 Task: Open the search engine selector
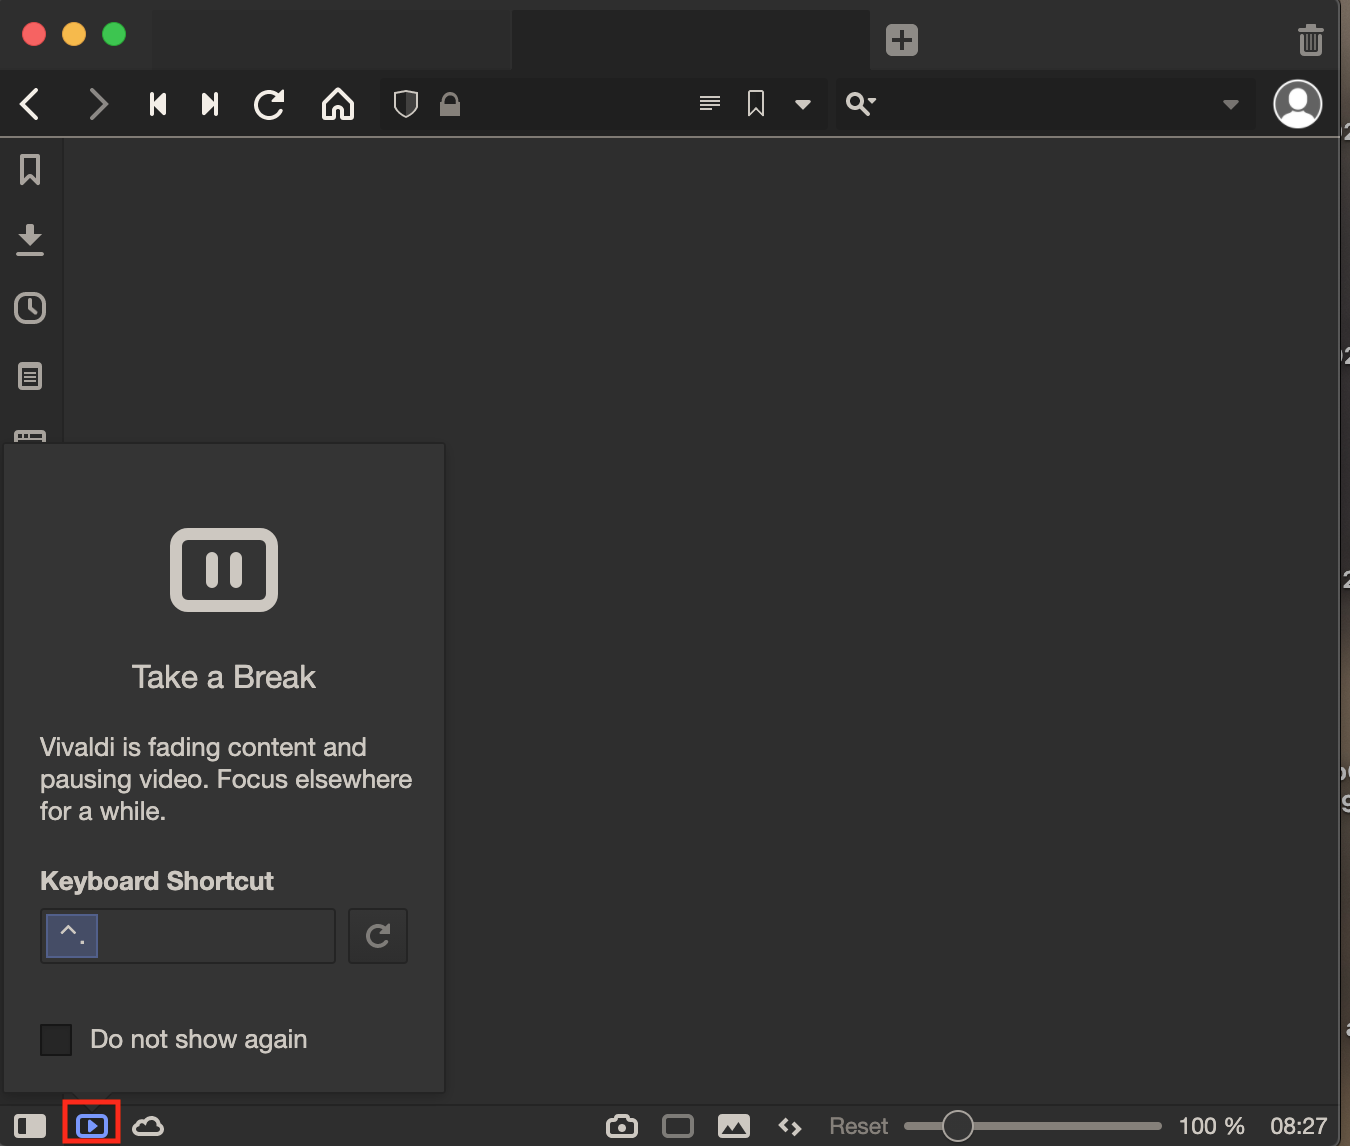861,103
